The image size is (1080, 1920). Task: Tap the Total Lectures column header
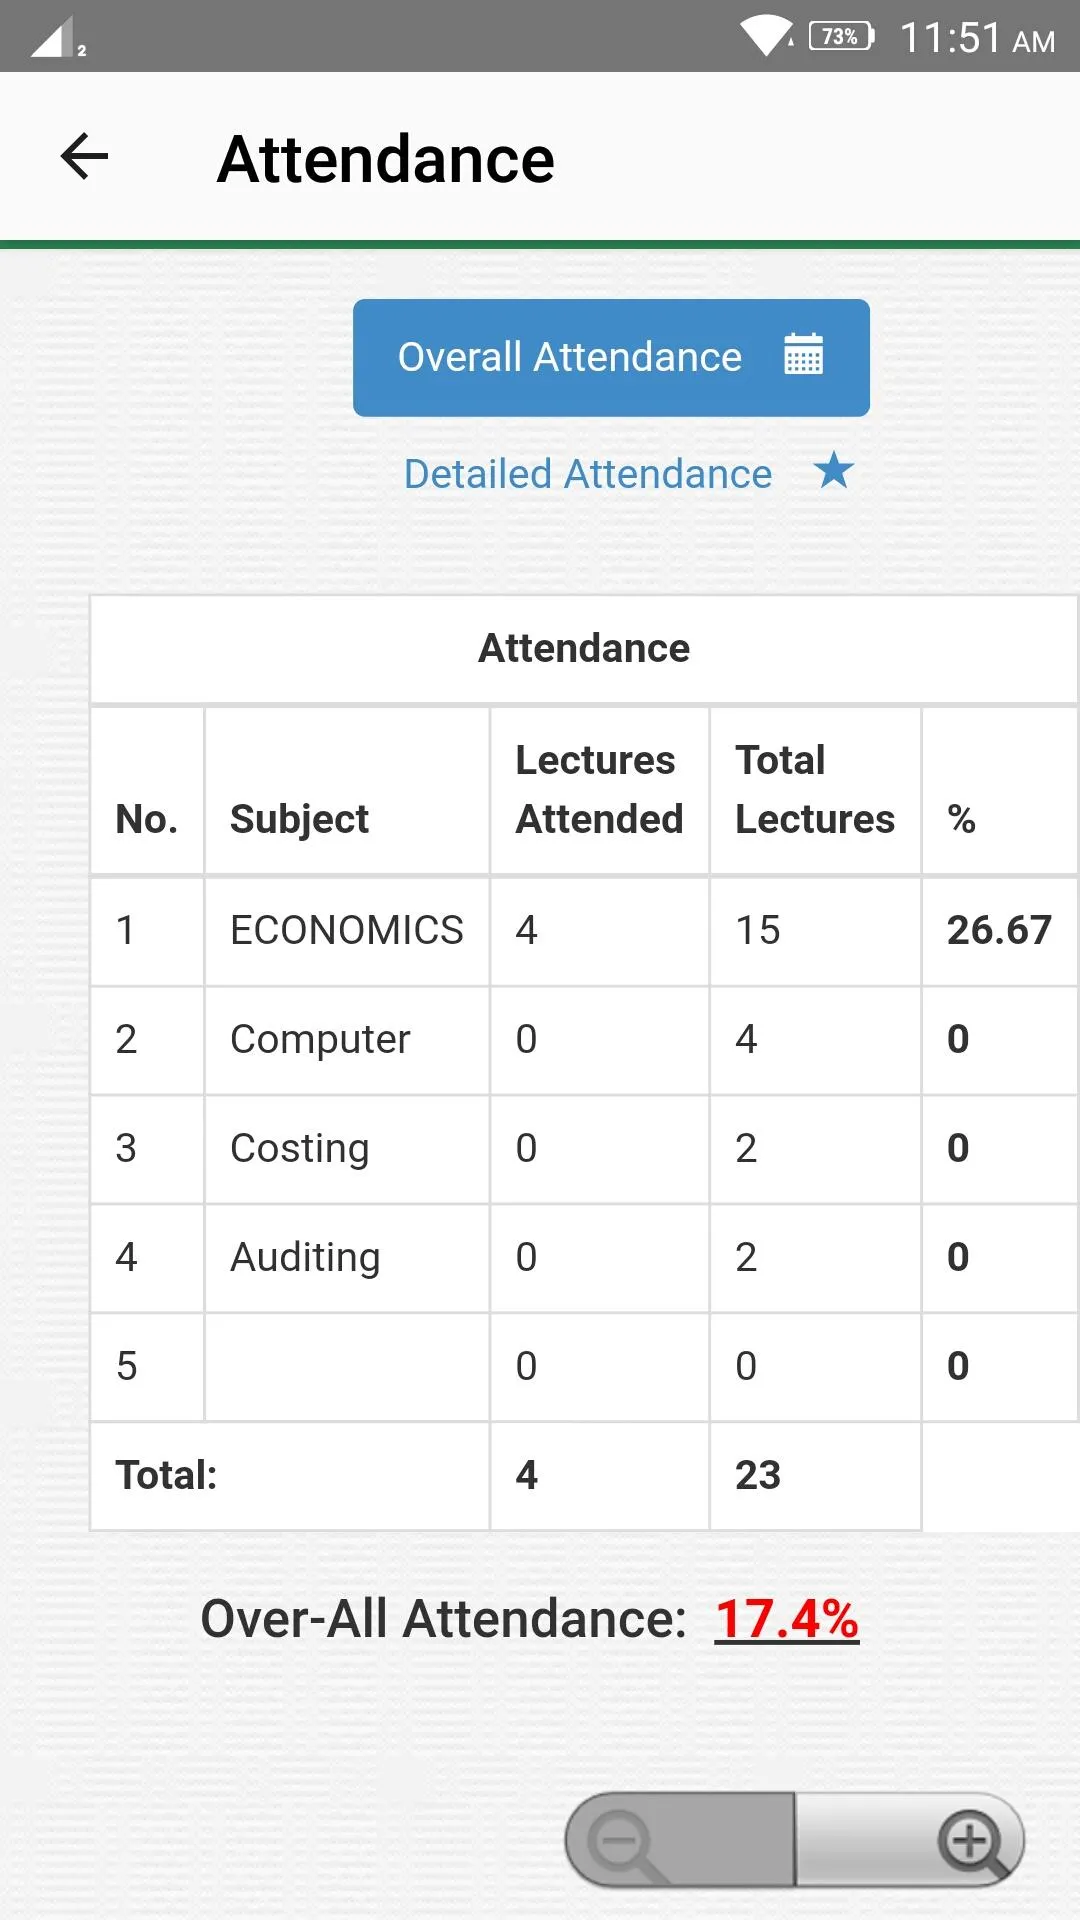click(x=815, y=790)
